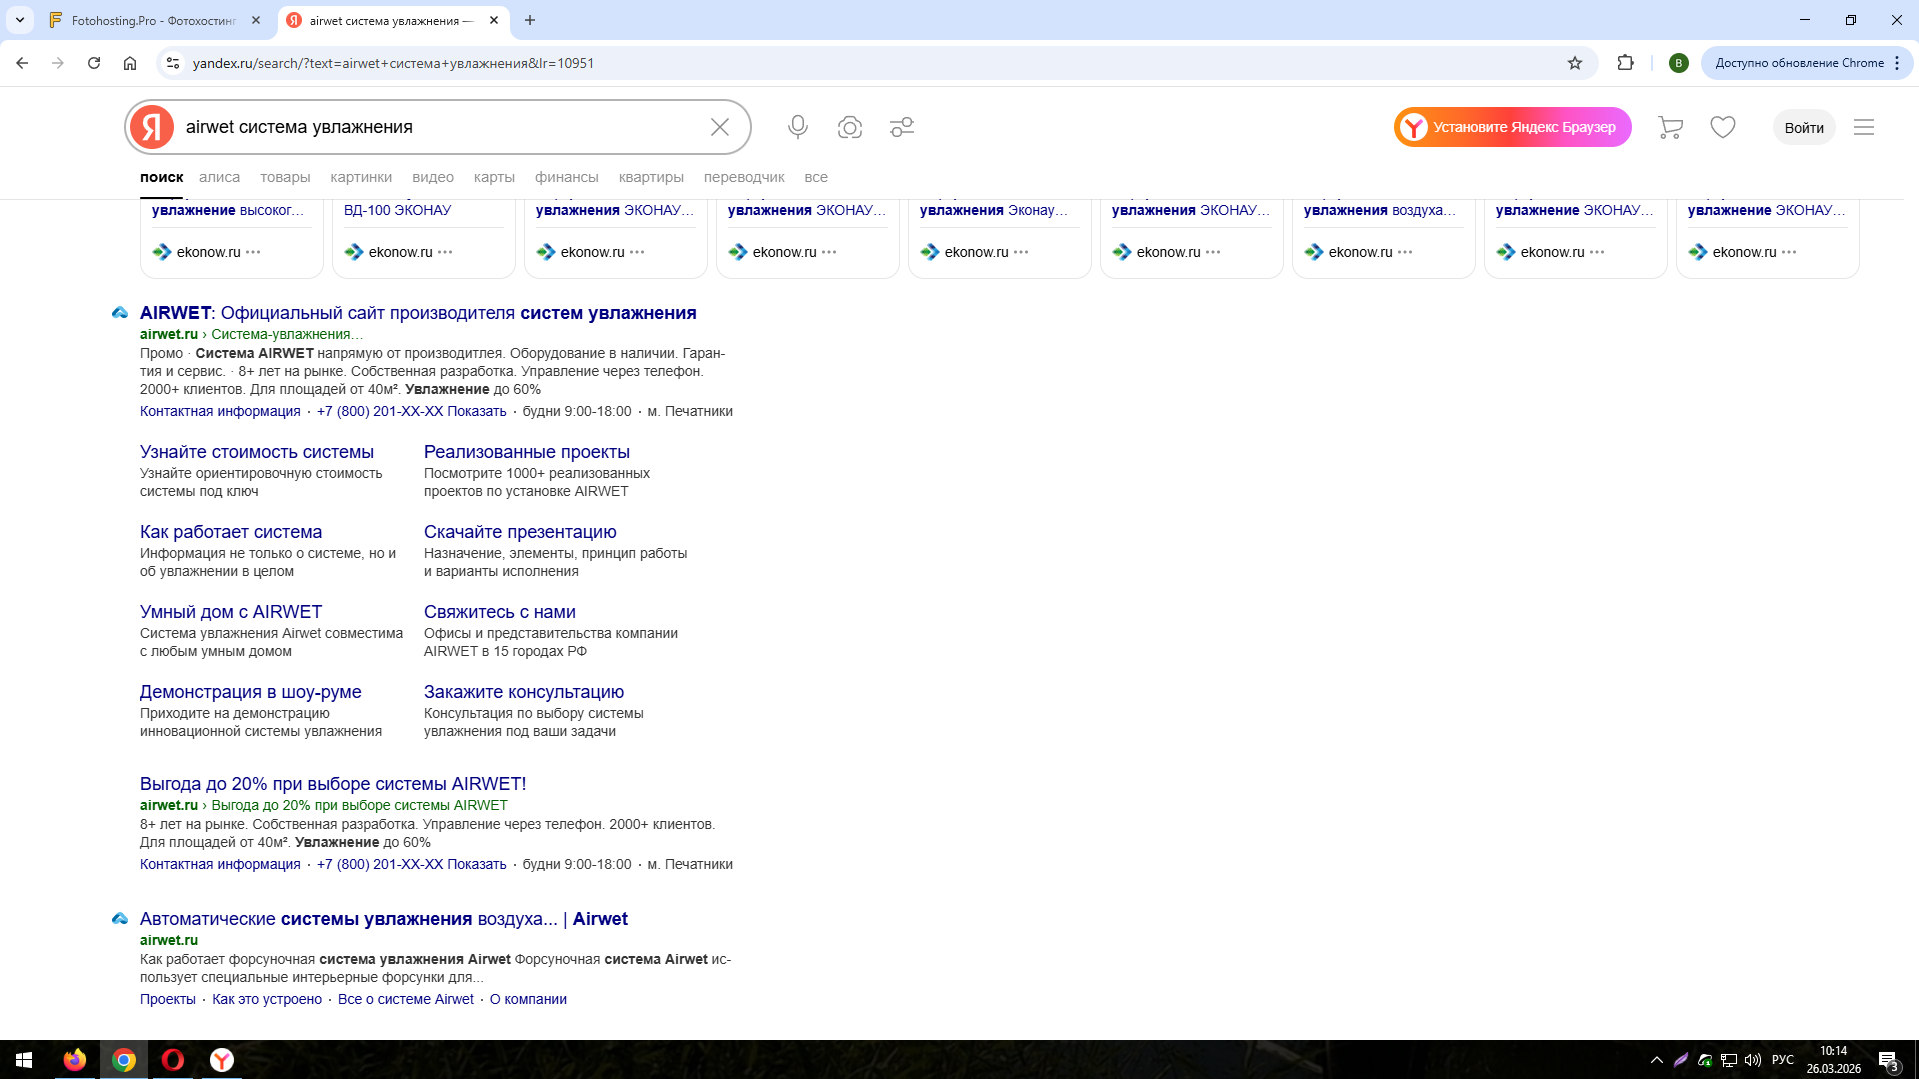Open «Свяжитесь с нами» link
1919x1079 pixels.
(500, 612)
